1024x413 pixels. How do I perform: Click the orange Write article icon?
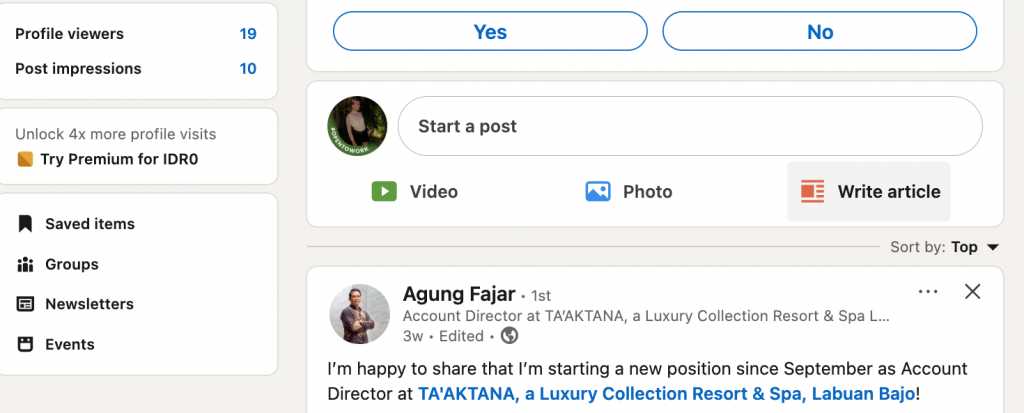pos(812,191)
